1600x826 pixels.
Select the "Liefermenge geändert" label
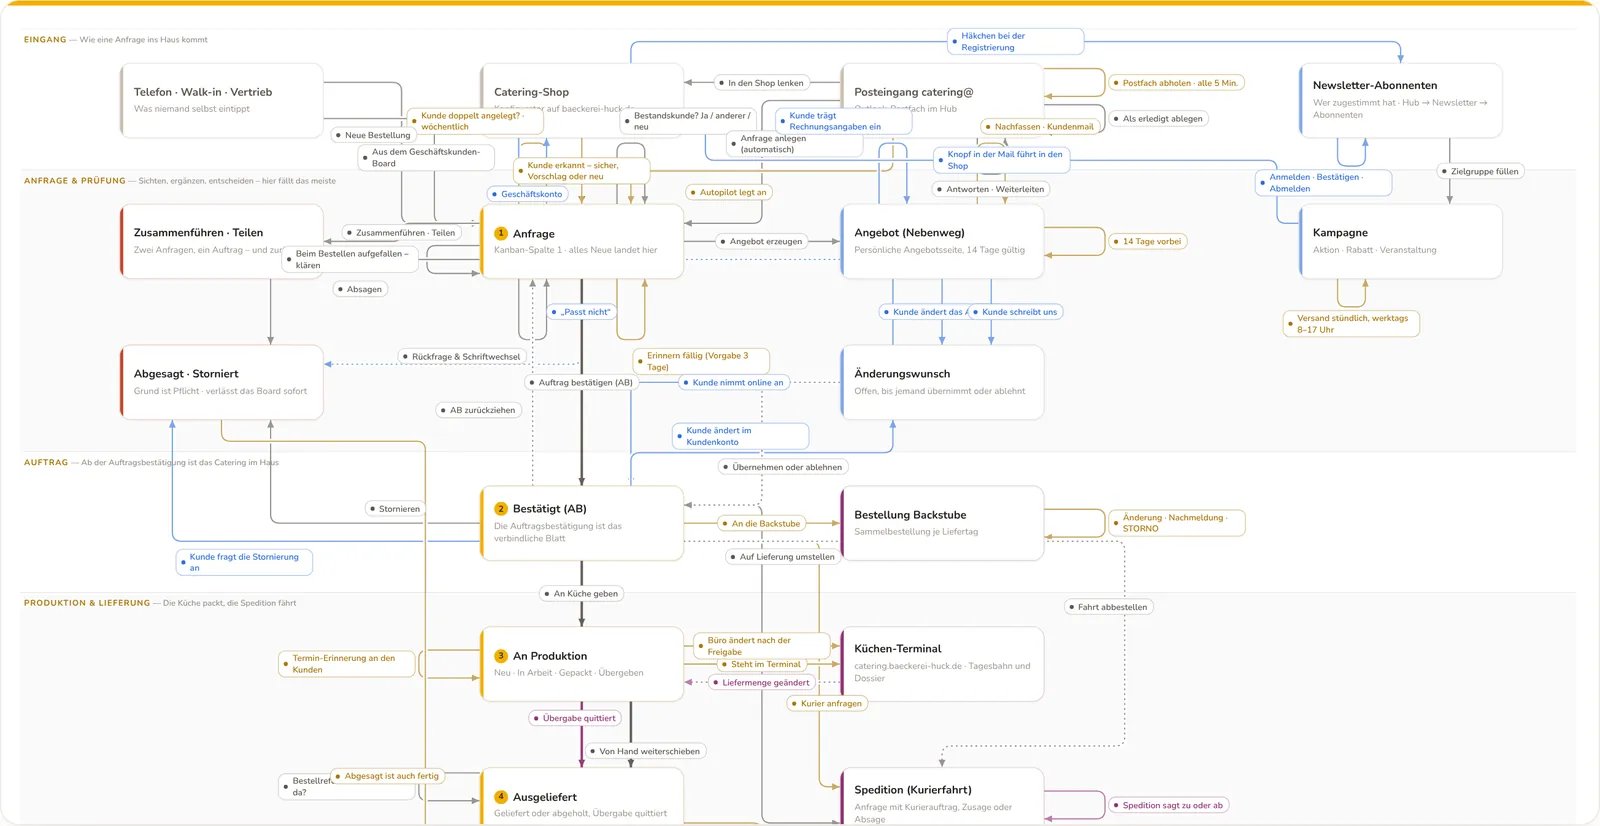pos(762,683)
